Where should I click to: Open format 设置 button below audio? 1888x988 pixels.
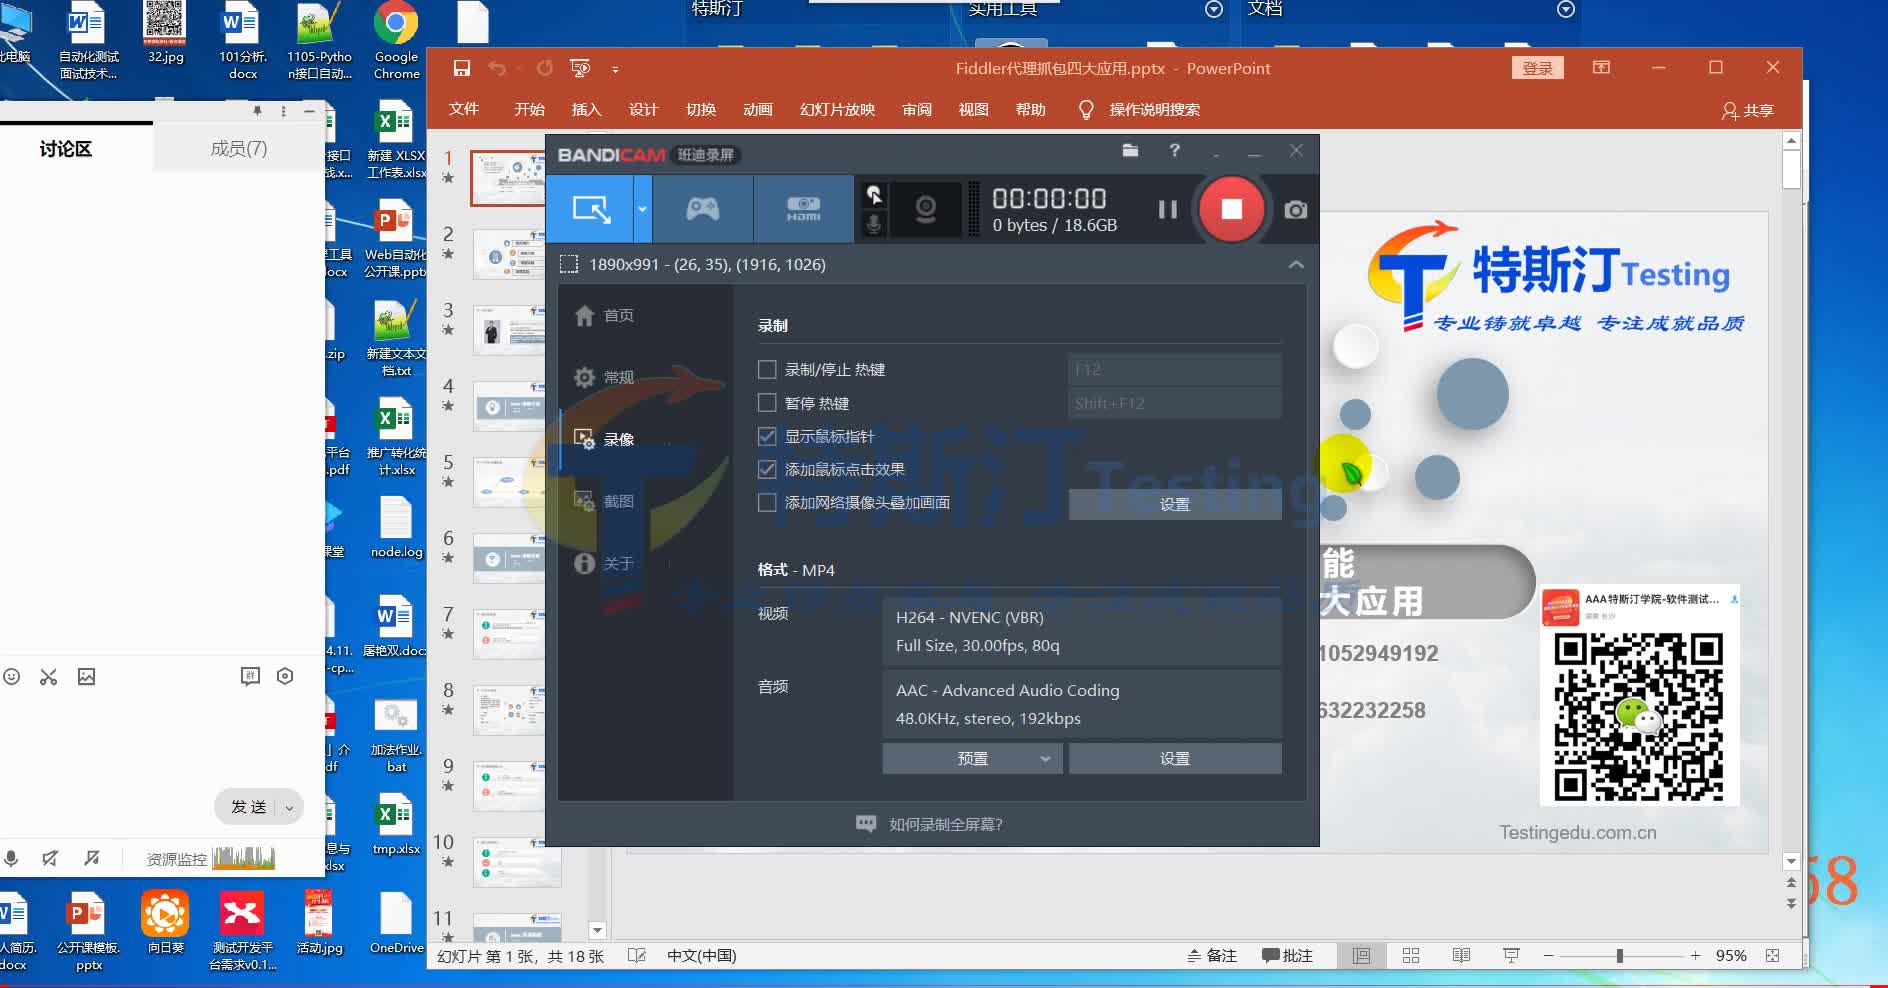click(x=1175, y=758)
